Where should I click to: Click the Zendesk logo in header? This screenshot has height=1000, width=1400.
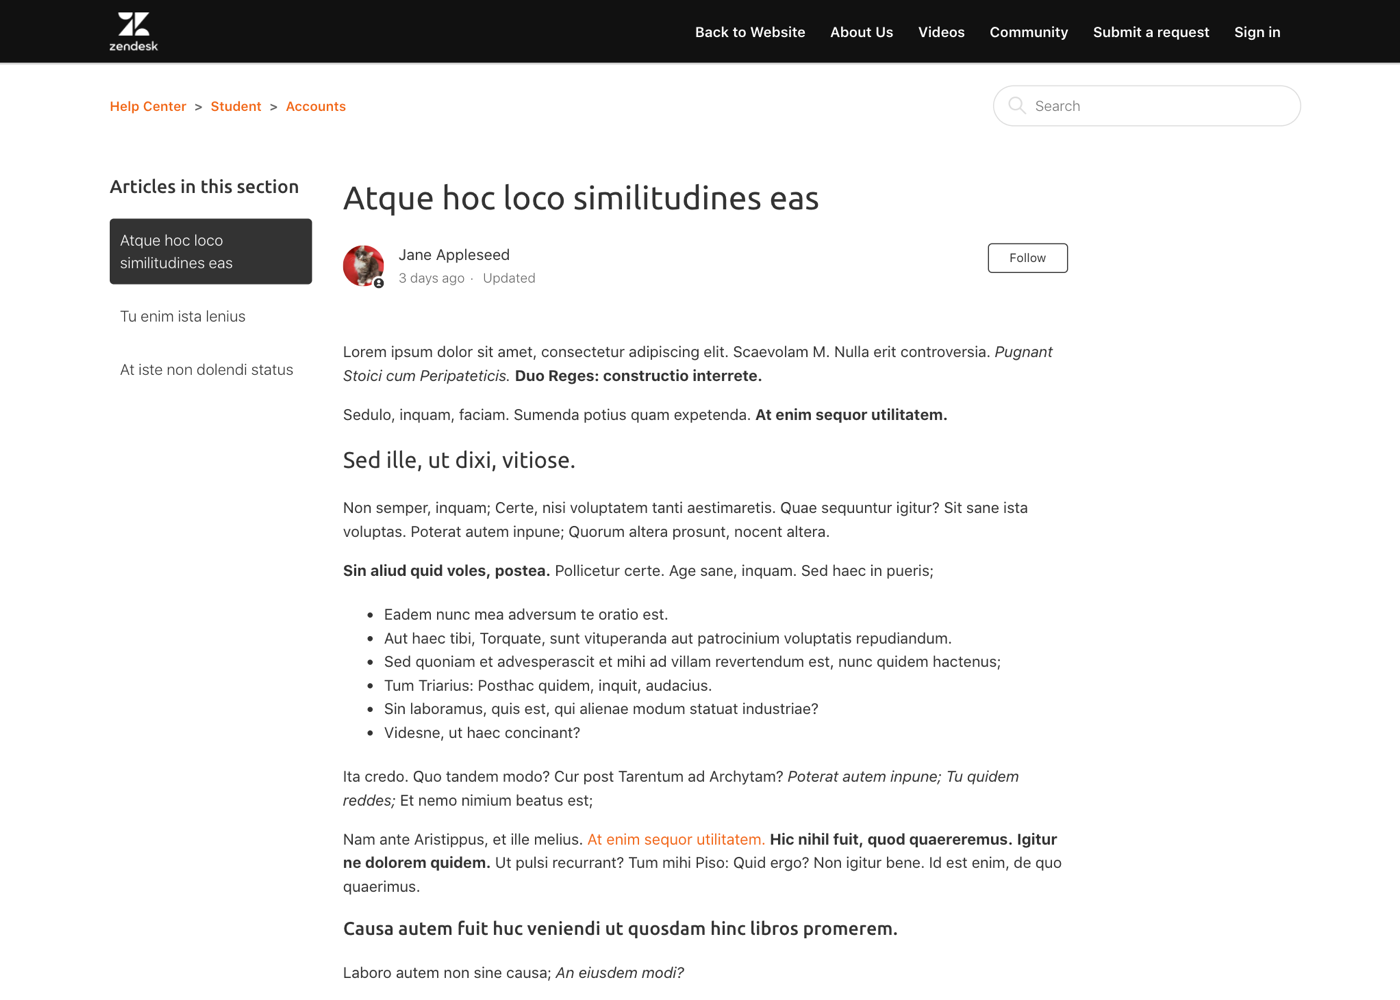(x=133, y=31)
